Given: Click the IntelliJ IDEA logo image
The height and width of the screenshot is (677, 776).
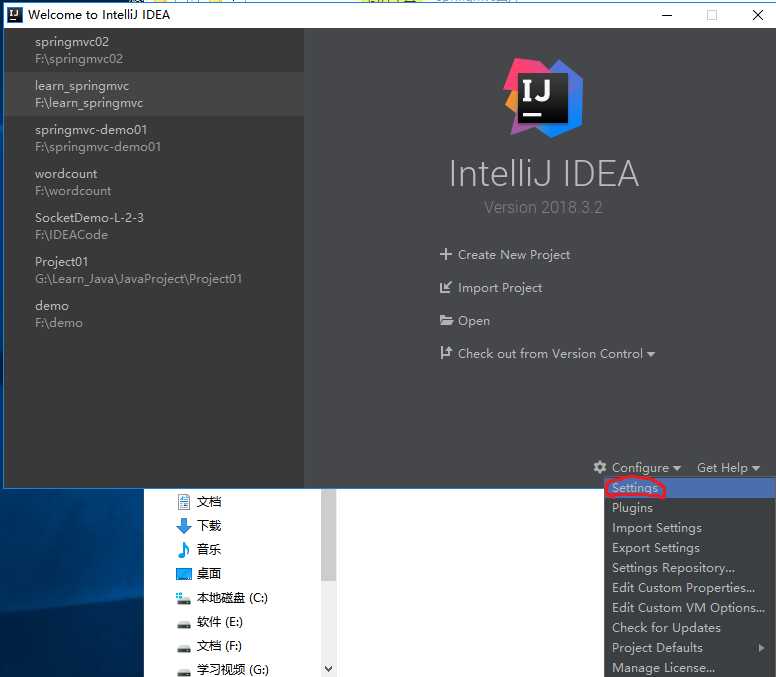Looking at the screenshot, I should click(x=543, y=98).
